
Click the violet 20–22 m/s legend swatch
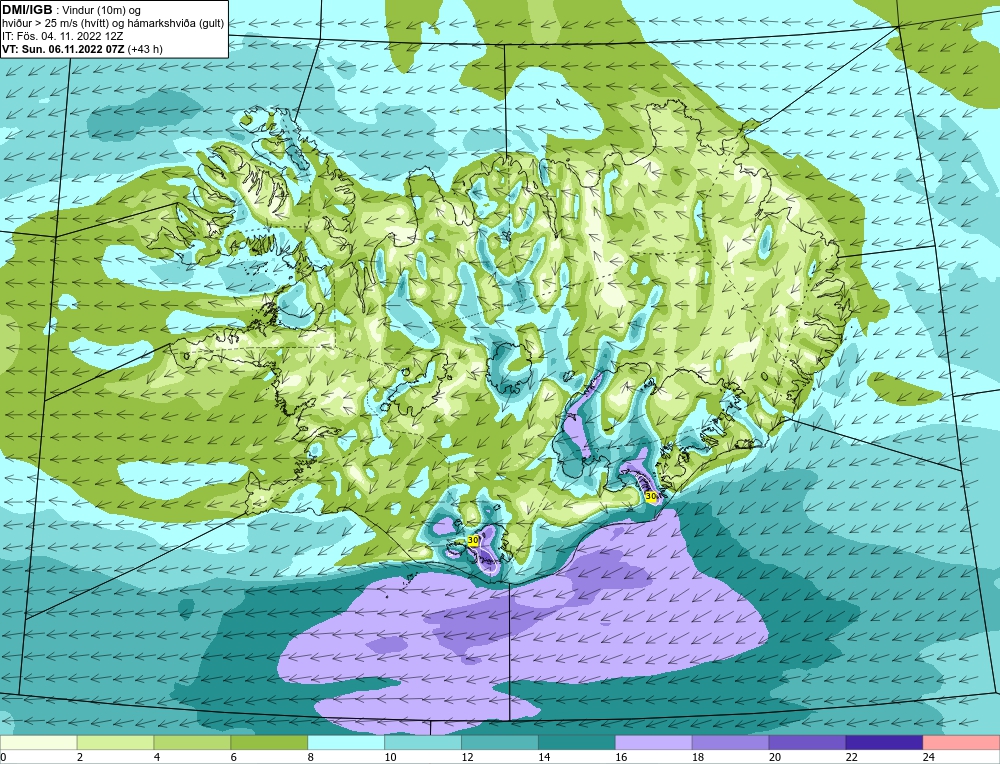click(807, 743)
